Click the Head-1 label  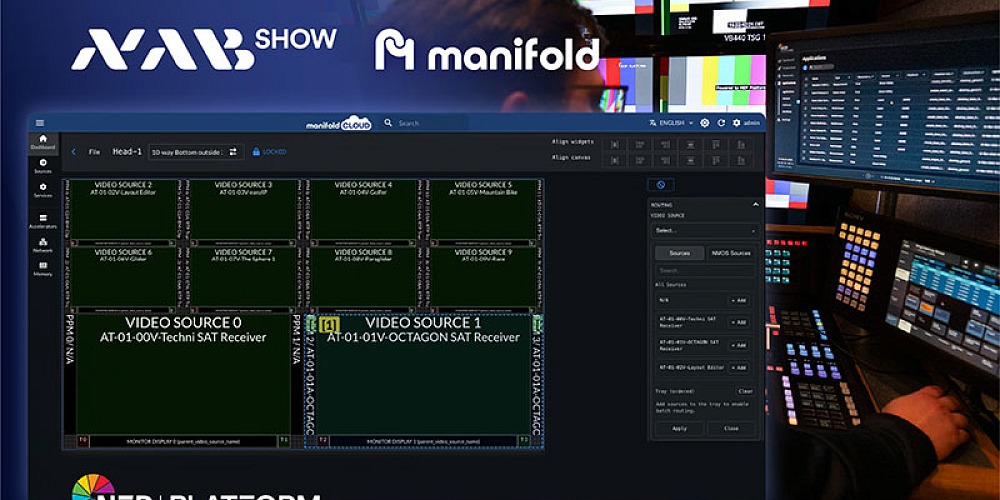[x=127, y=152]
